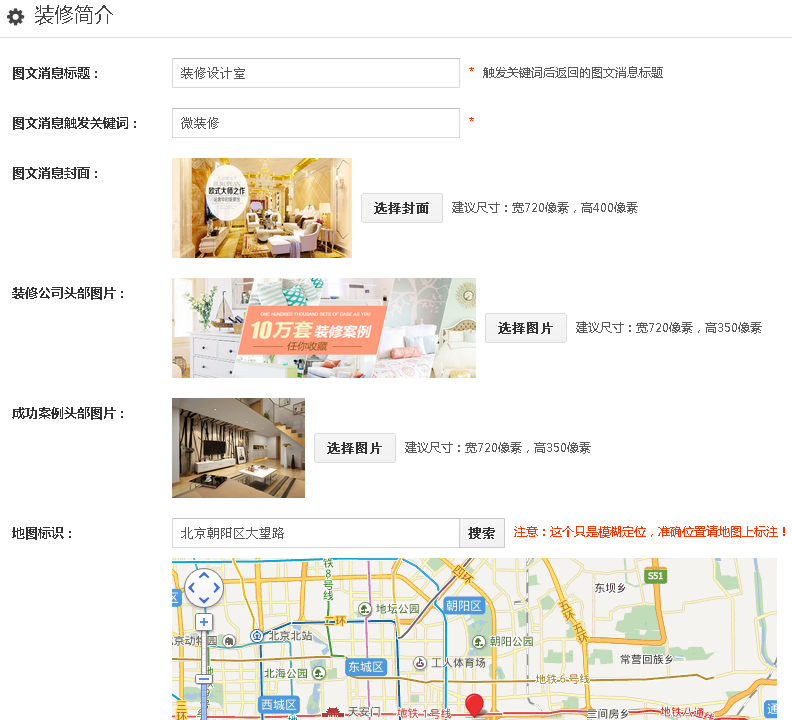
Task: Click the 图文消息封面 living room thumbnail
Action: 261,208
